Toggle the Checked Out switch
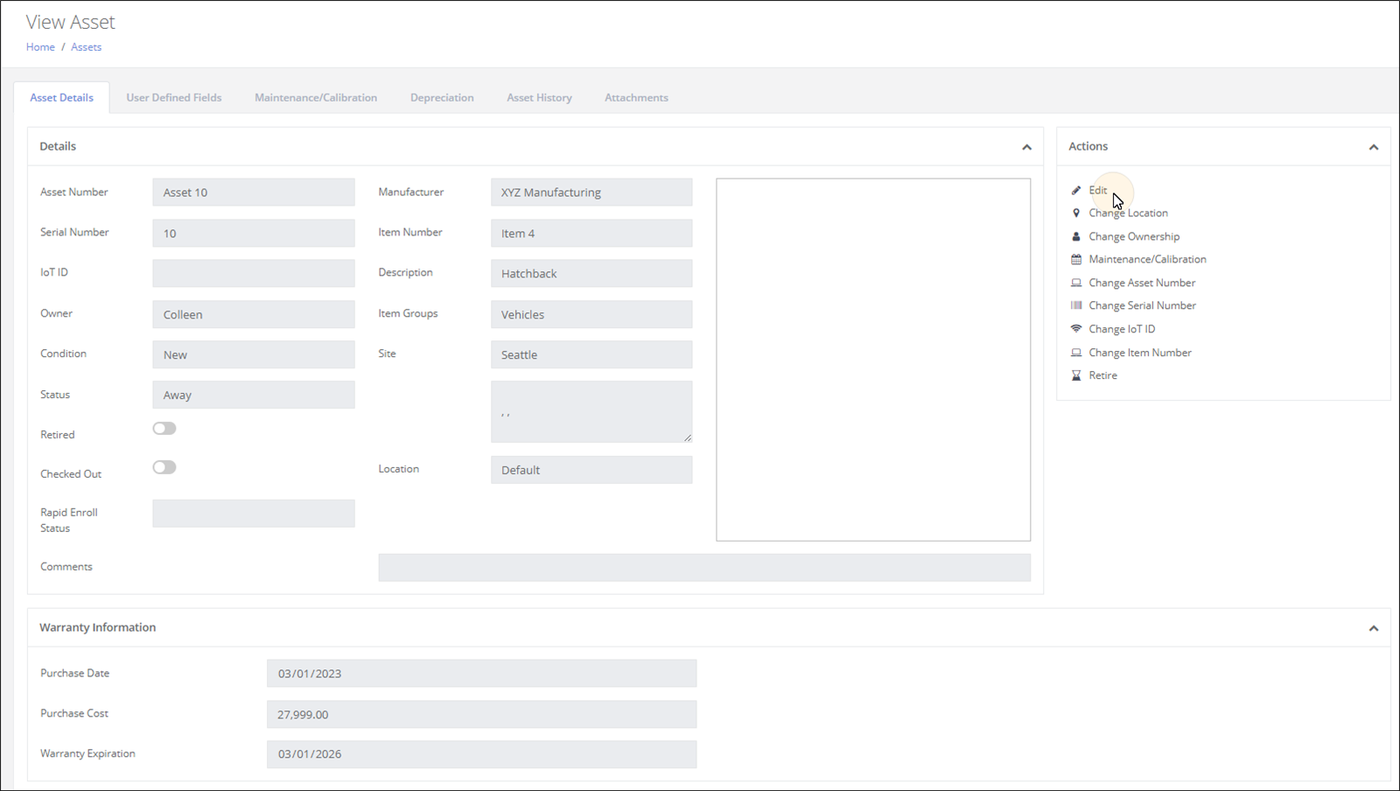Viewport: 1400px width, 791px height. (x=164, y=467)
